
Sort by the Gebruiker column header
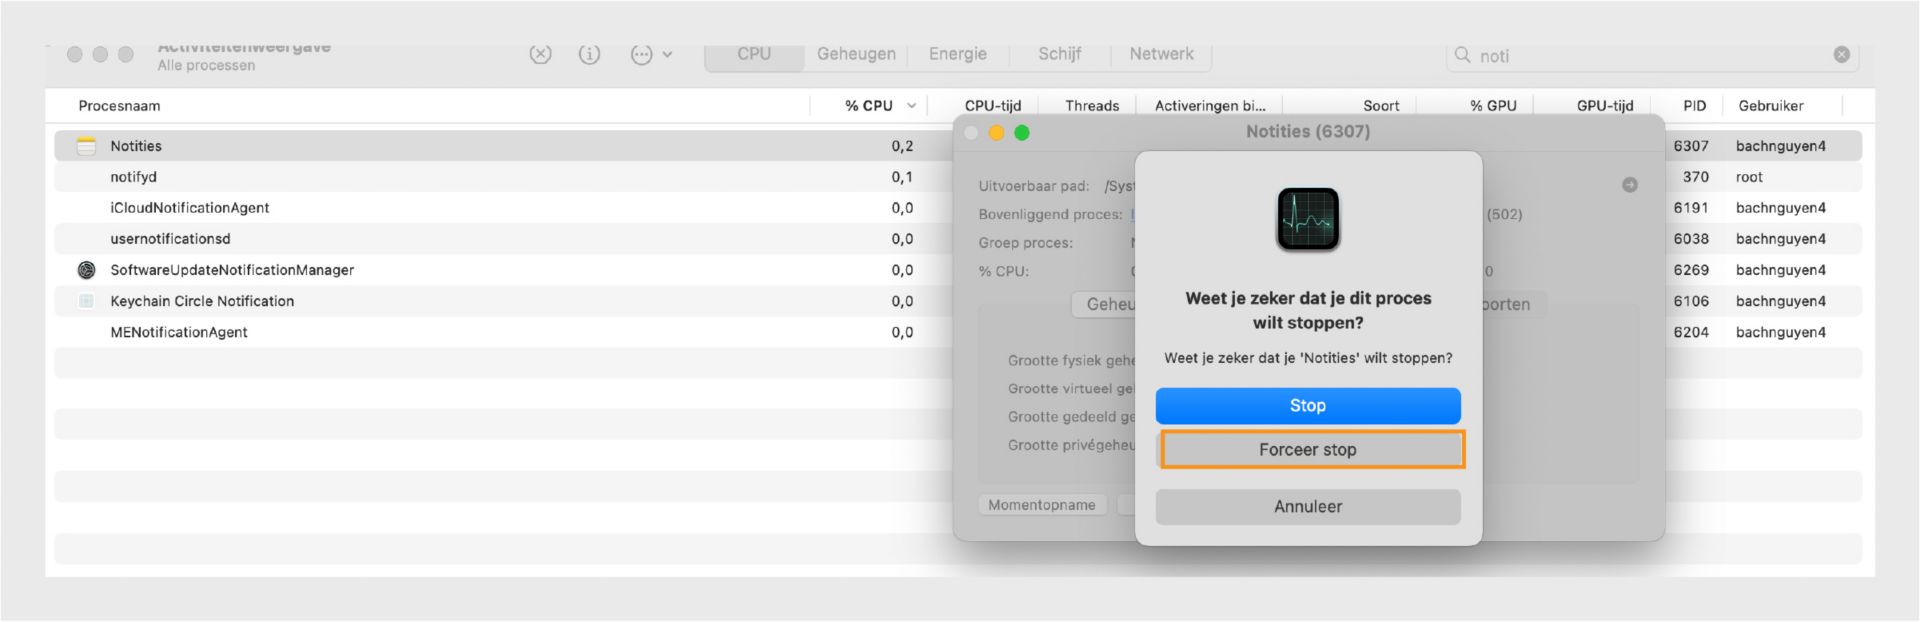point(1770,106)
